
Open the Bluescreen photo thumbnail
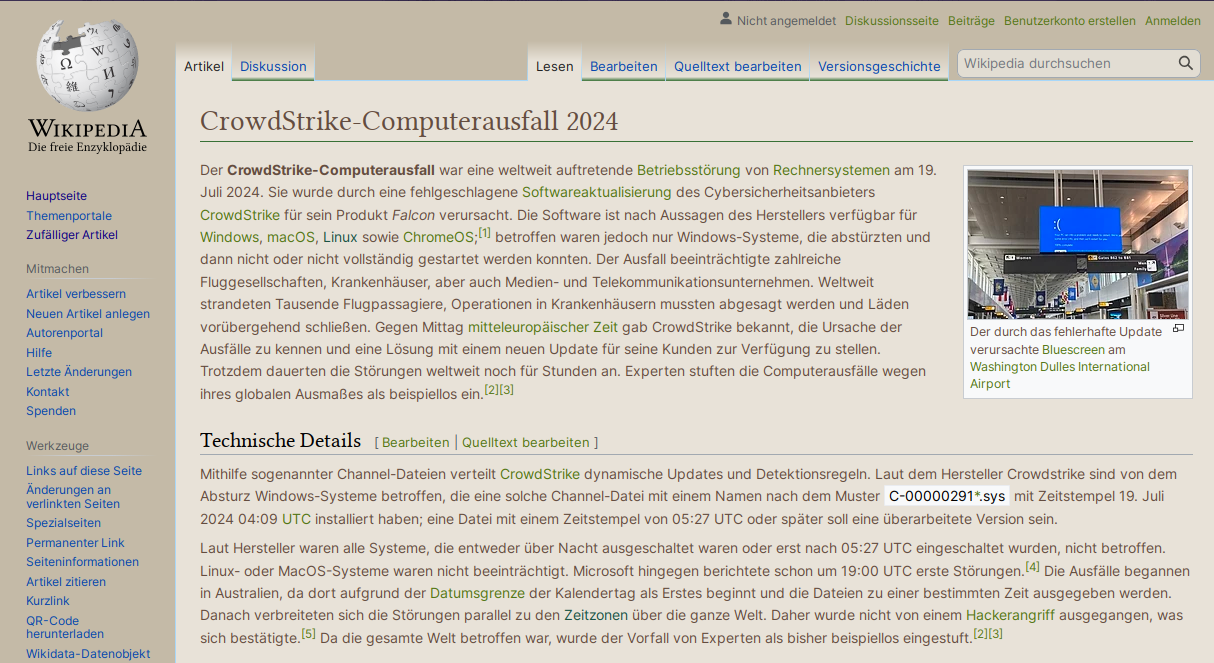click(1077, 243)
